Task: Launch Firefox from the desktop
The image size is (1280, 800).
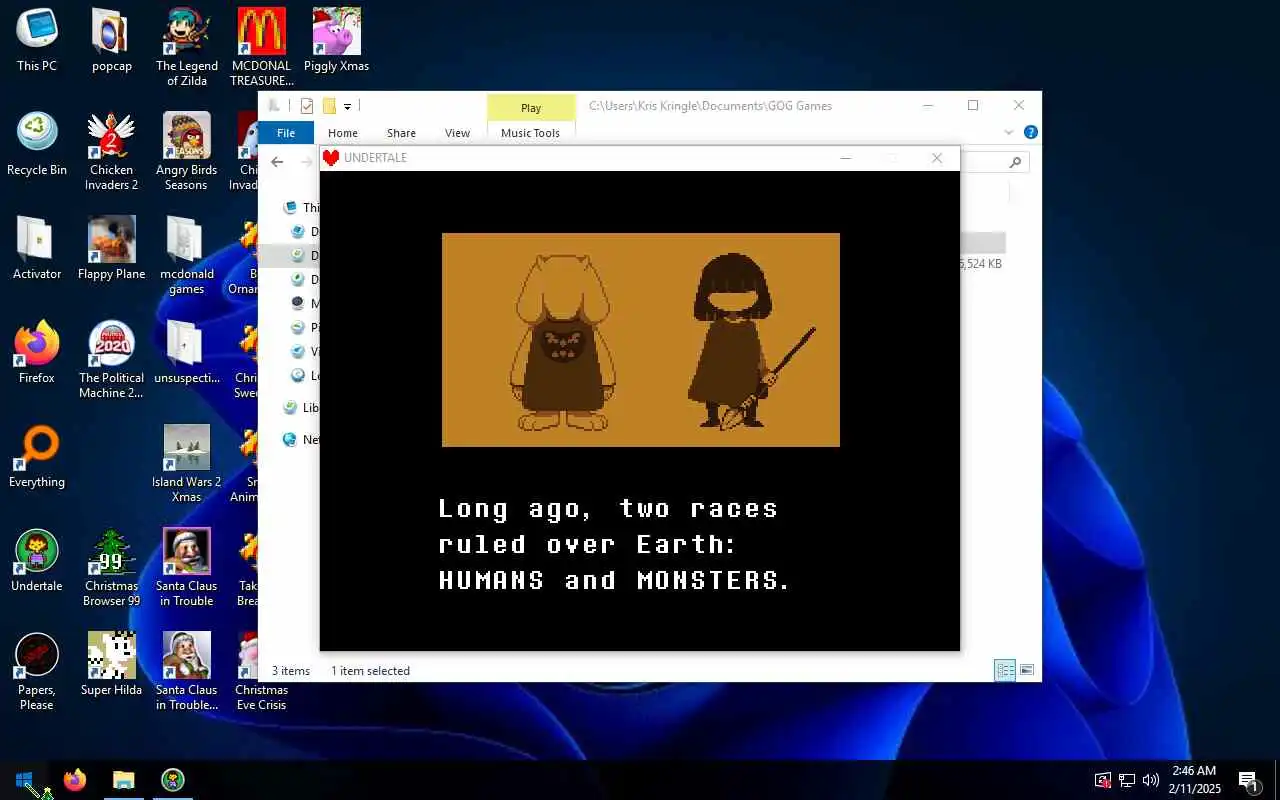Action: (x=37, y=352)
